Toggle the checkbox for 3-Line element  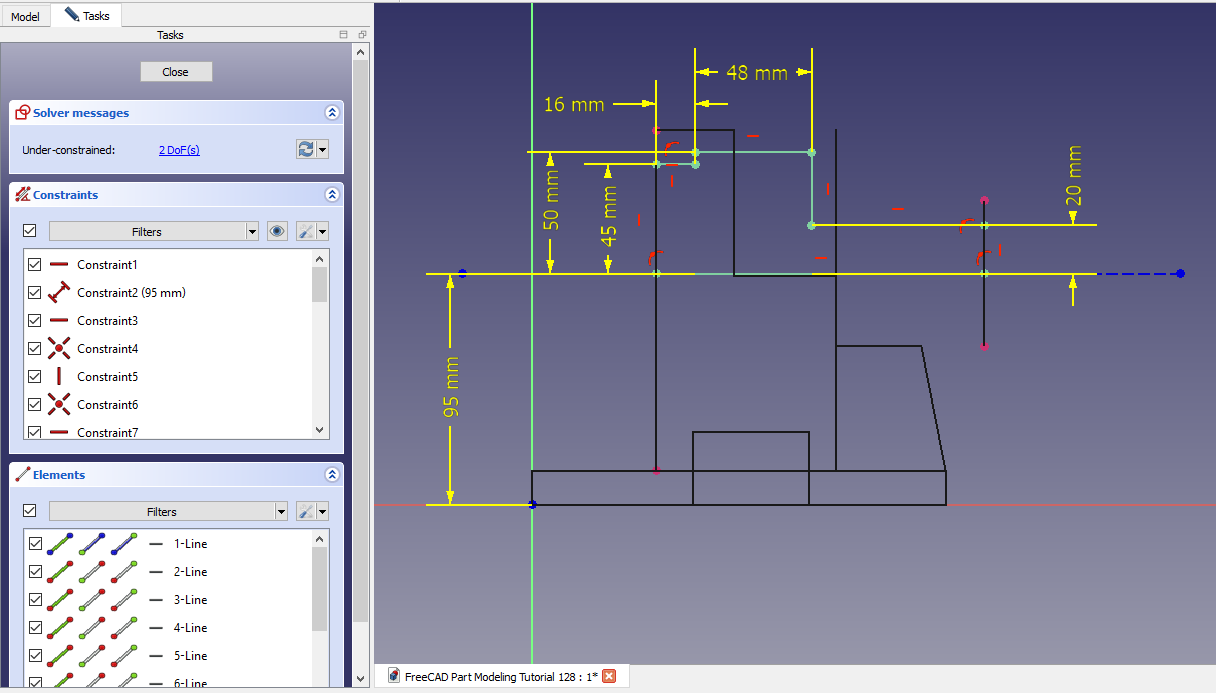click(35, 600)
